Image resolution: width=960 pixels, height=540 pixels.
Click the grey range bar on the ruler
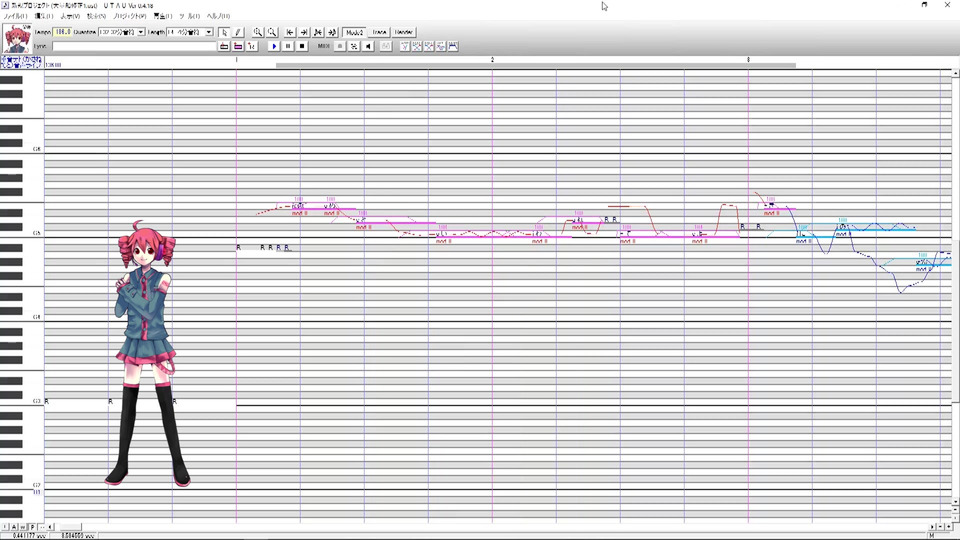(536, 65)
